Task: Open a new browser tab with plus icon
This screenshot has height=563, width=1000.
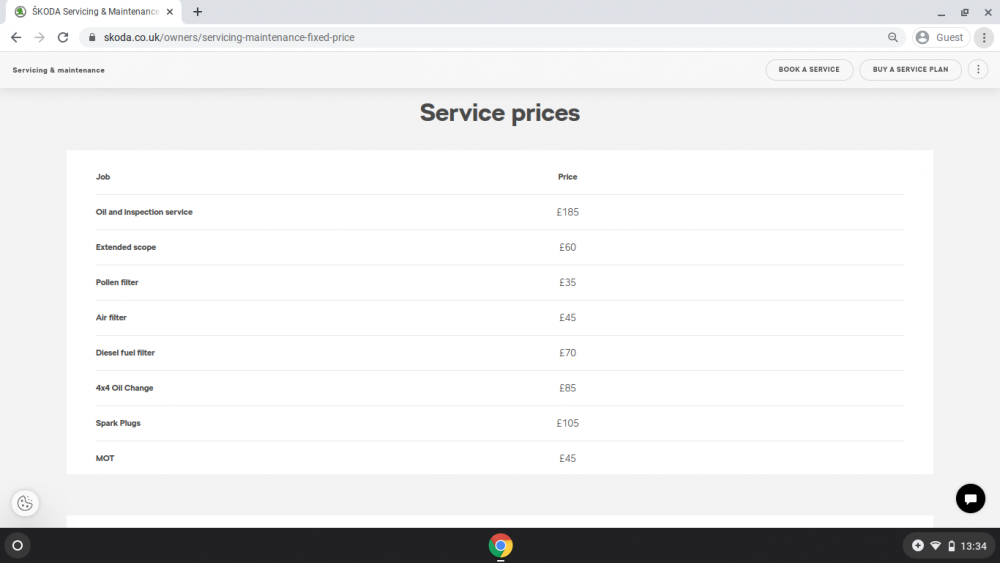Action: pyautogui.click(x=197, y=11)
